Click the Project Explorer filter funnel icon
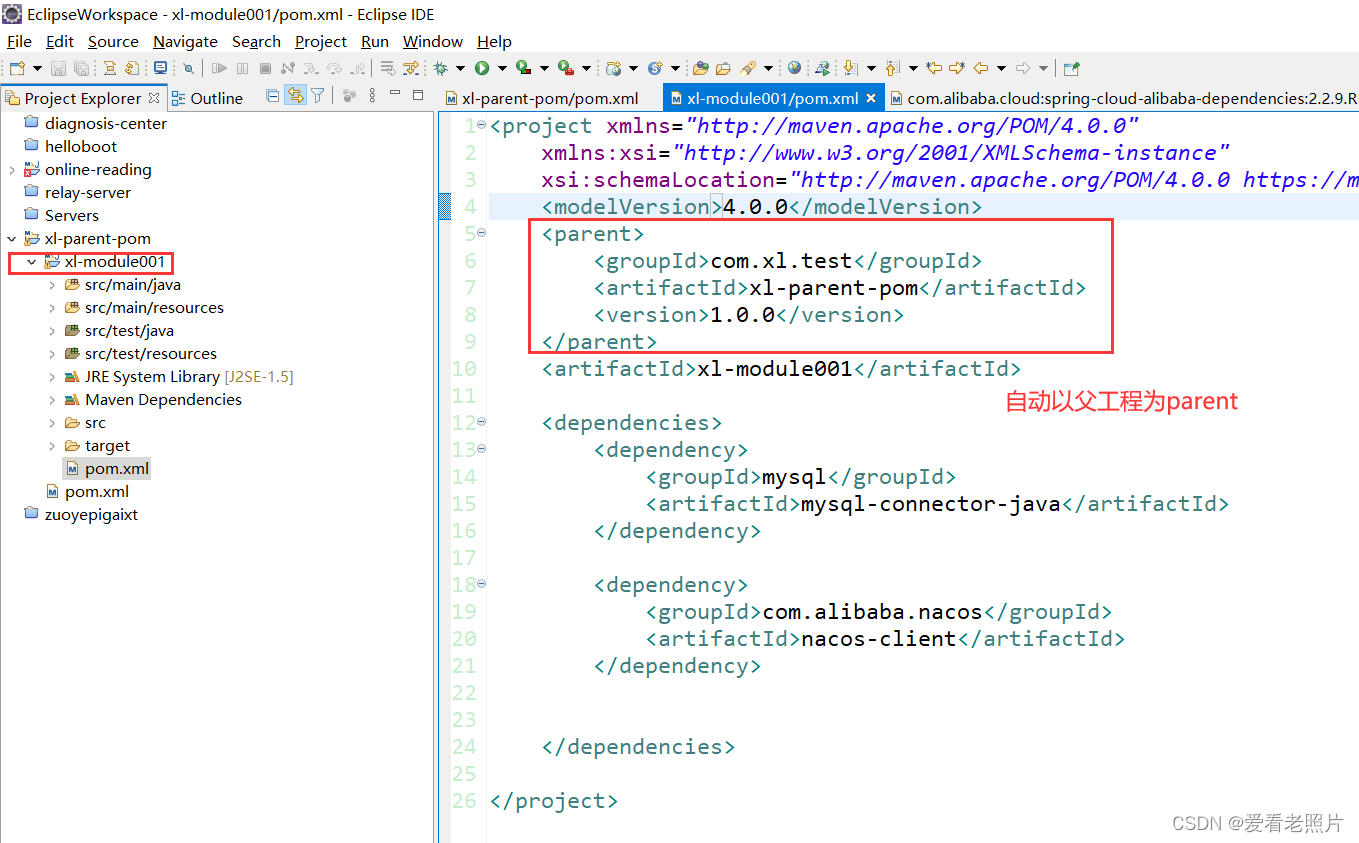 [x=317, y=96]
